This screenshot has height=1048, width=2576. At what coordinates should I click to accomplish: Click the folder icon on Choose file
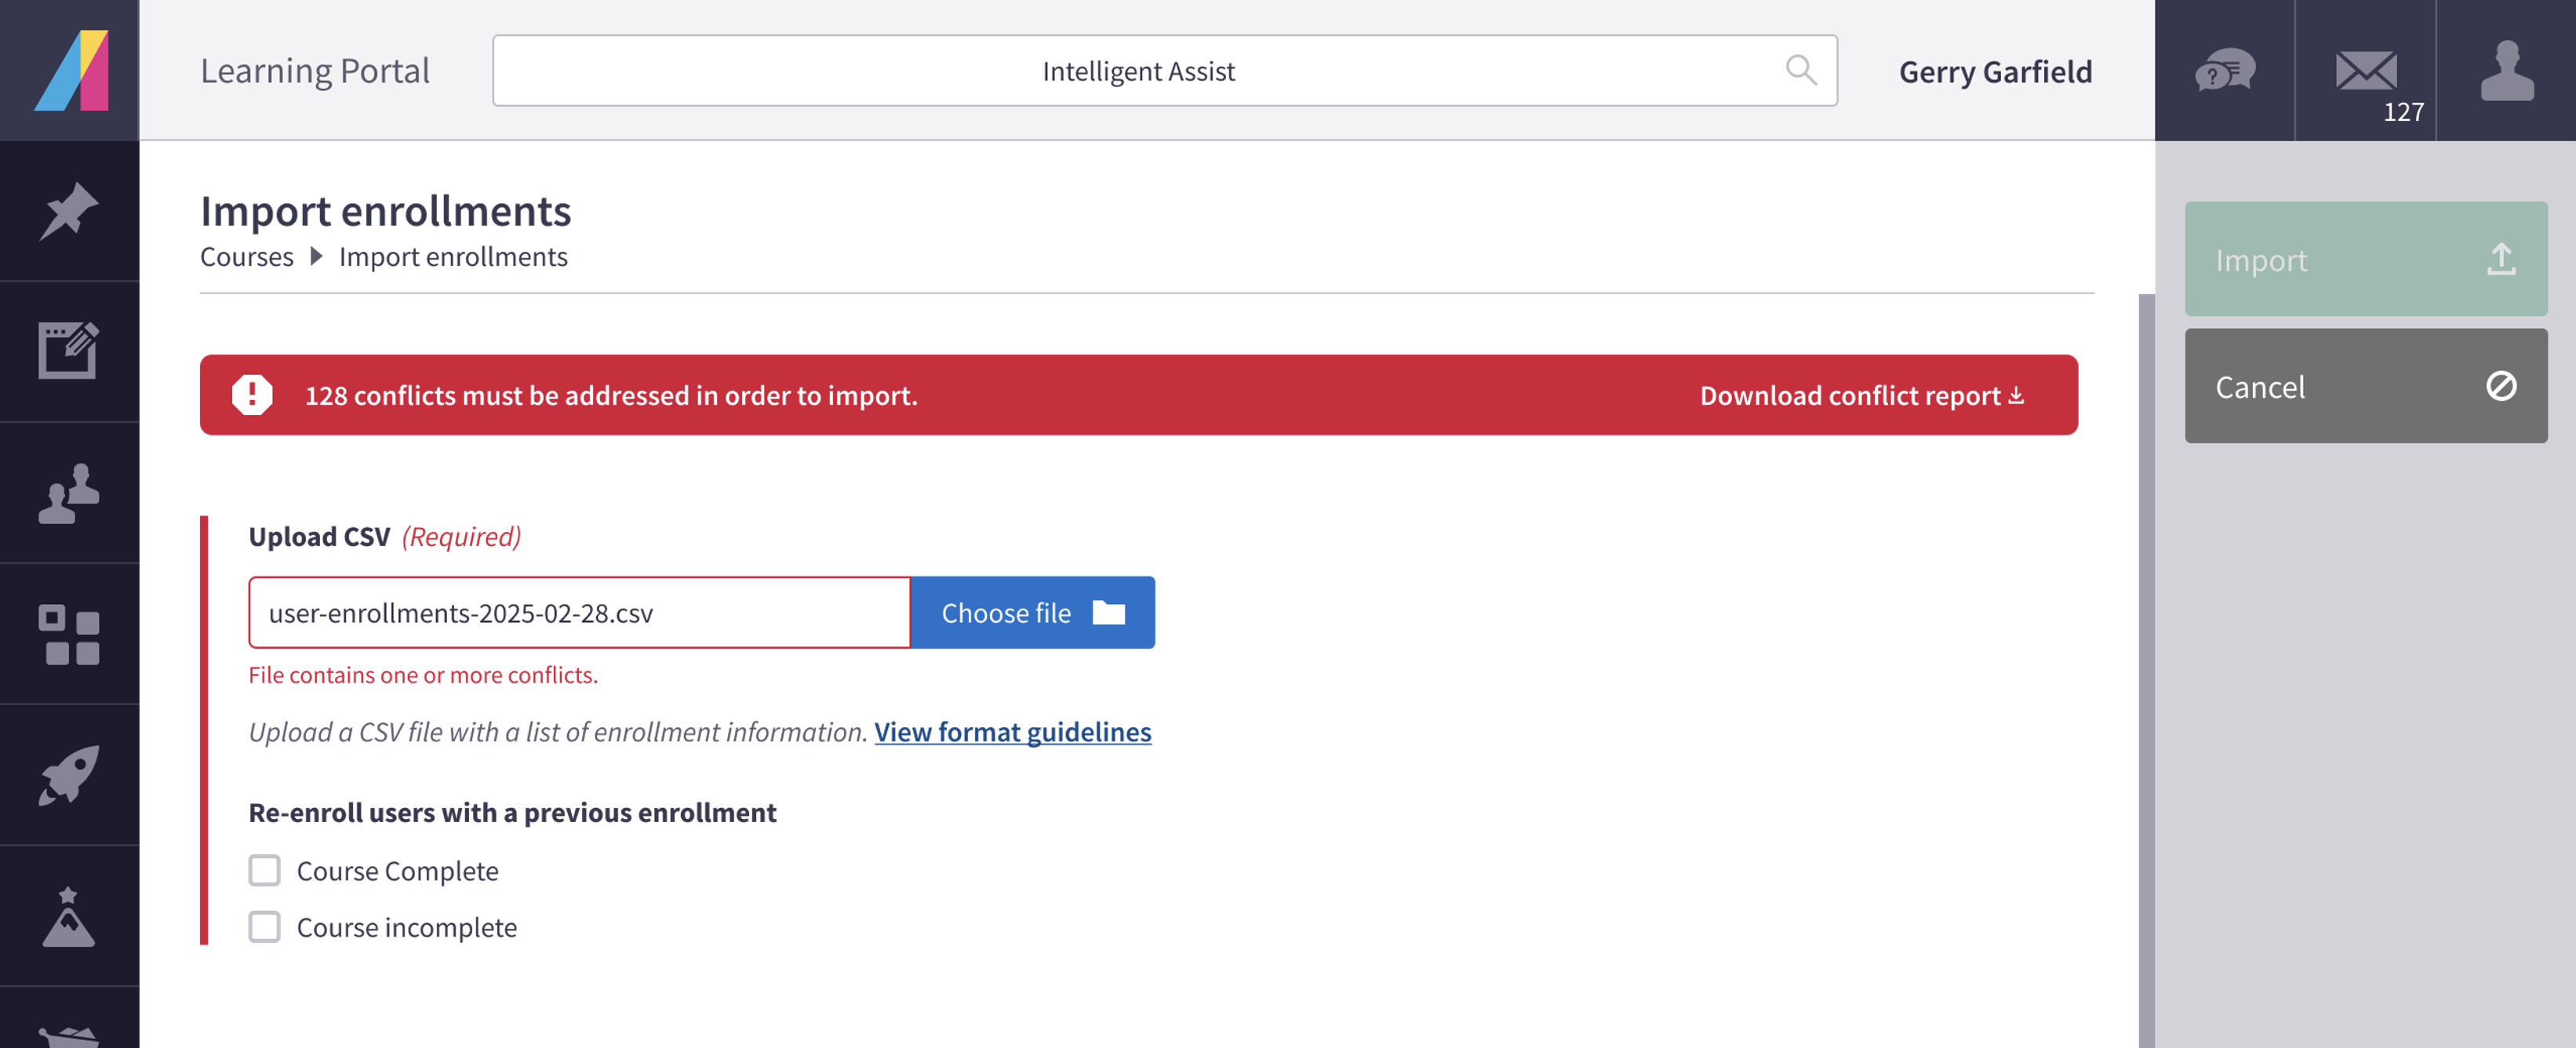coord(1109,612)
